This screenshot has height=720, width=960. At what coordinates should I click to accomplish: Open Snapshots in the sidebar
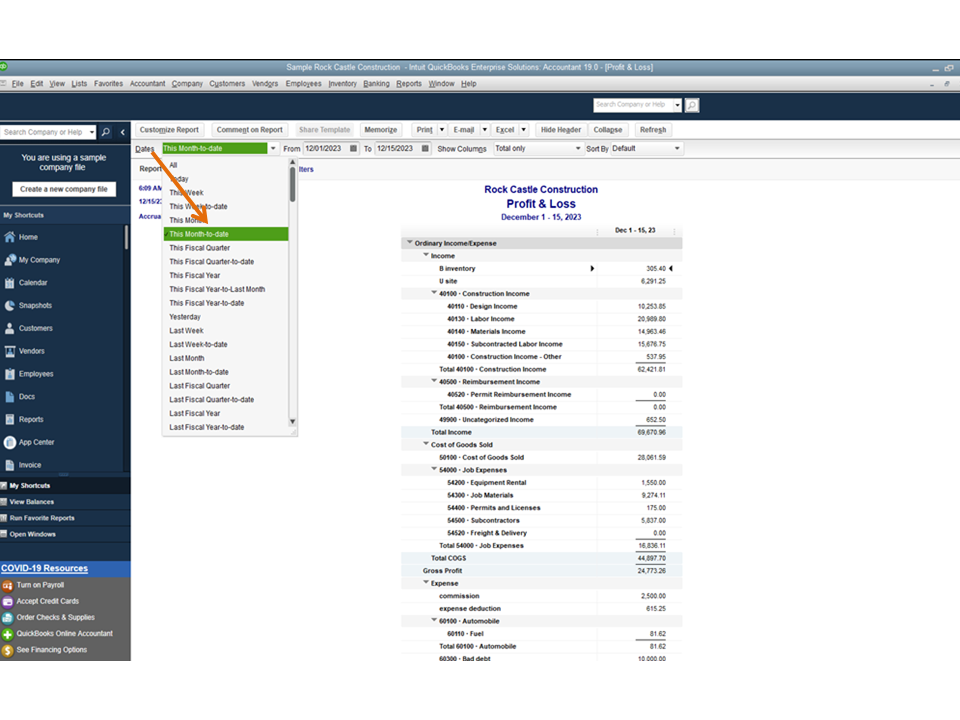(10, 306)
